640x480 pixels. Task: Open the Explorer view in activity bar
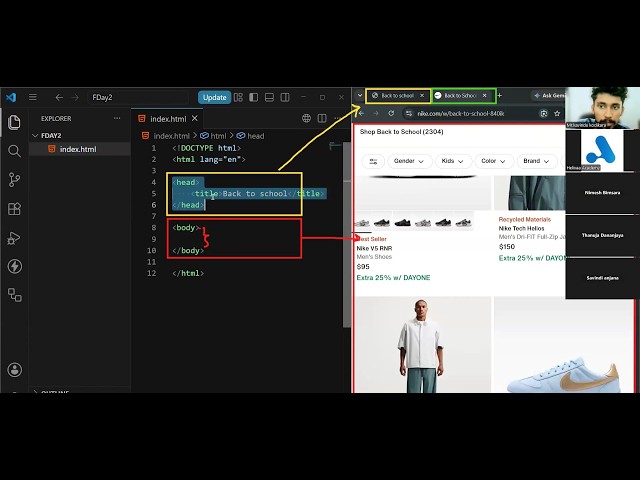14,122
